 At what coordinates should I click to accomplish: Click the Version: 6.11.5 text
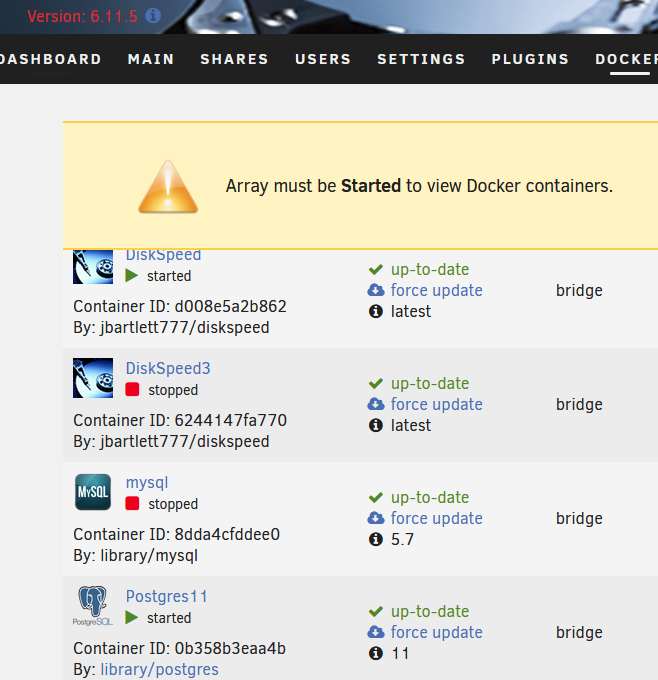coord(82,16)
